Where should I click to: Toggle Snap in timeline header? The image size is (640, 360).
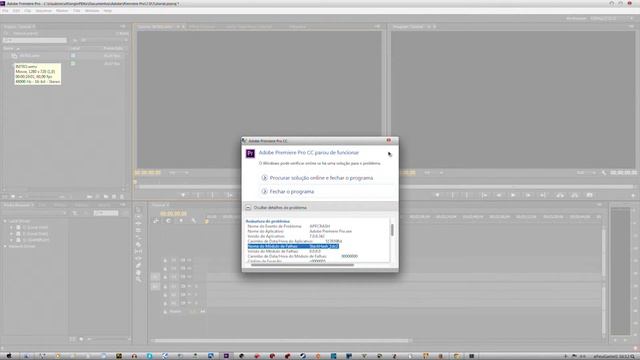click(x=168, y=221)
